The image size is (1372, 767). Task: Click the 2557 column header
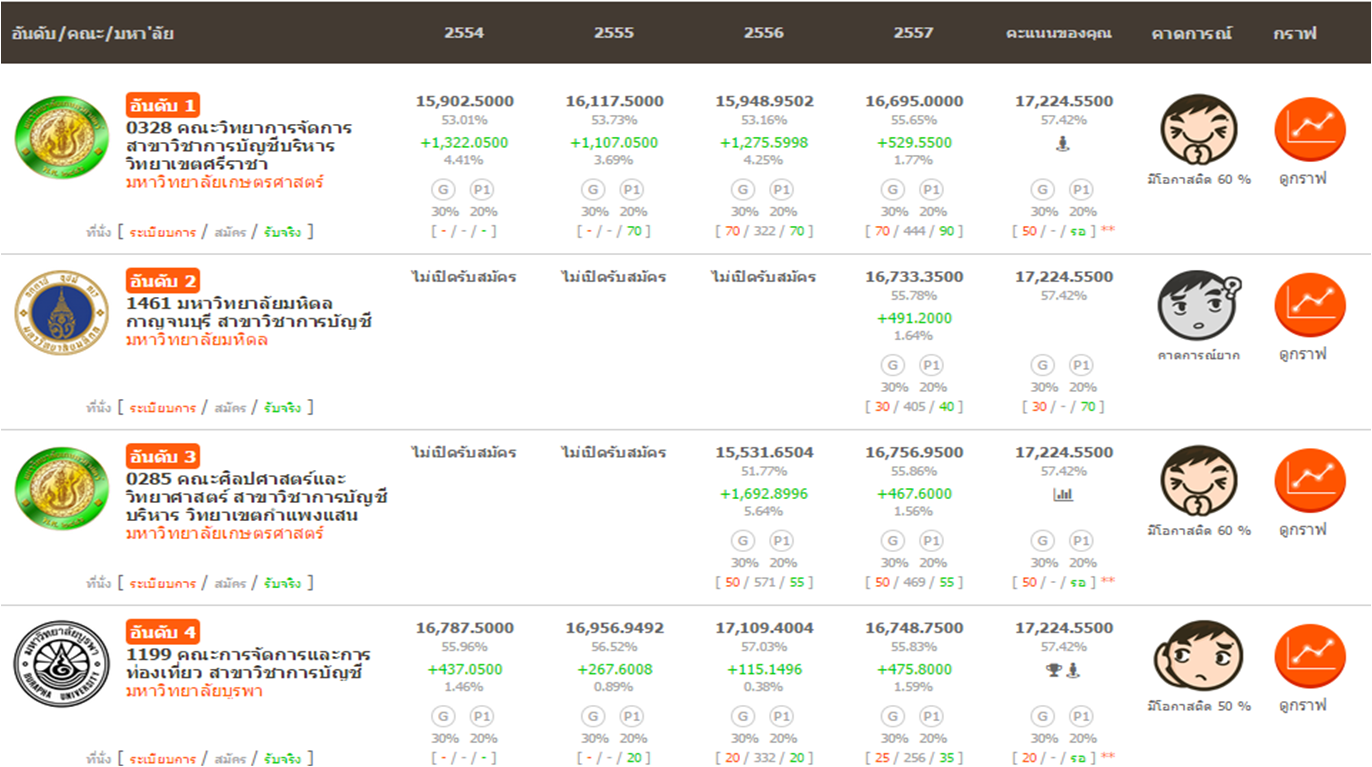coord(914,32)
